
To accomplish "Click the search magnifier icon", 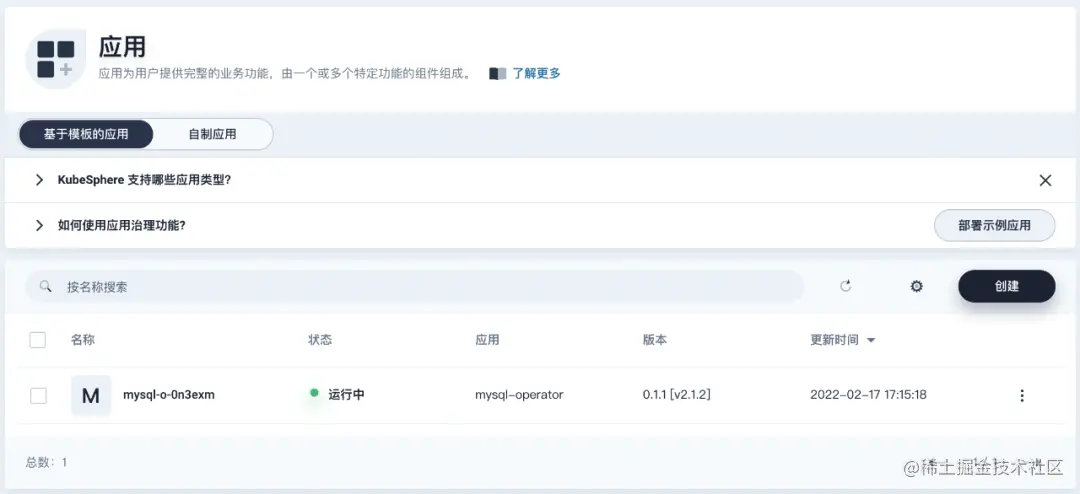I will click(45, 286).
